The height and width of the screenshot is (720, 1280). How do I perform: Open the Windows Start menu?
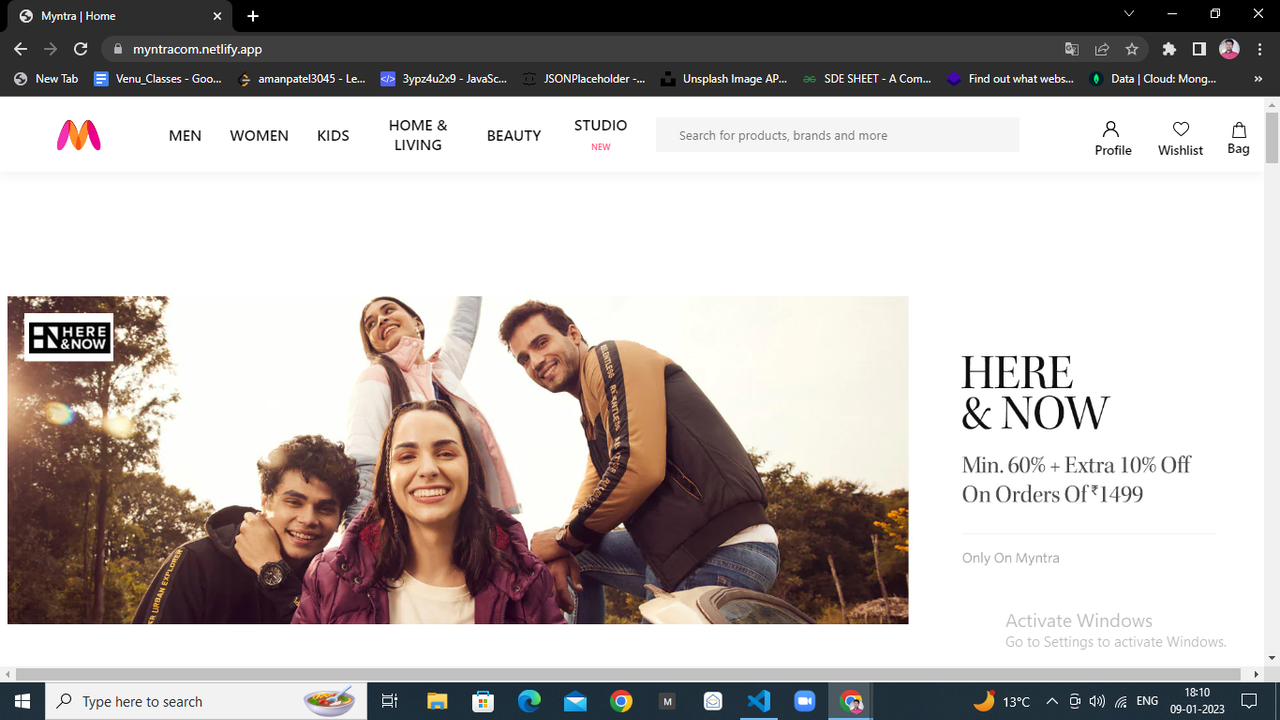pyautogui.click(x=22, y=701)
